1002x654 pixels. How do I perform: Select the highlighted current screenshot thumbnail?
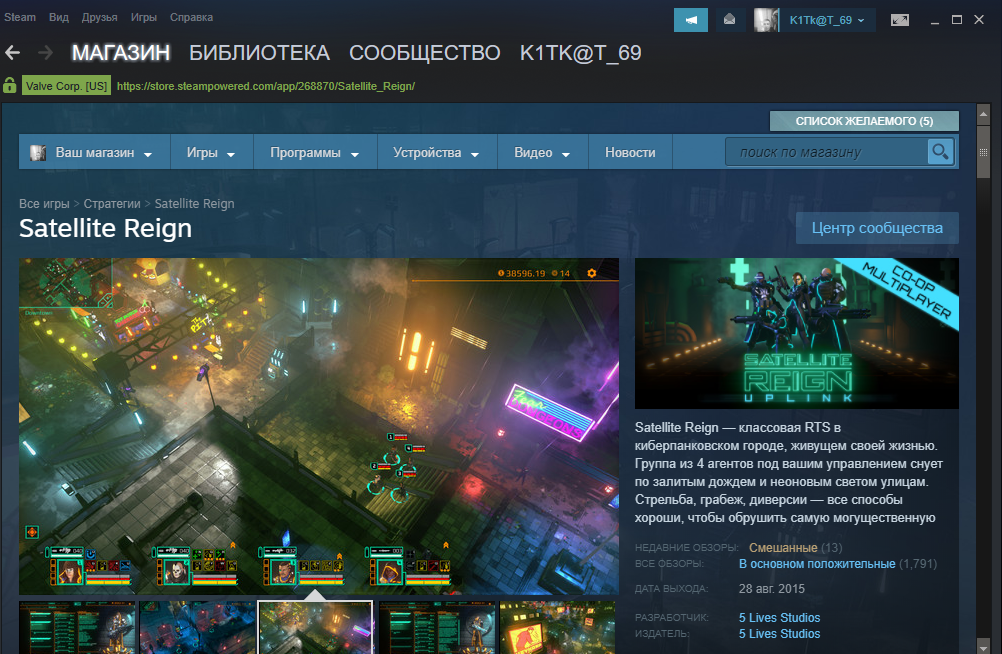coord(315,627)
